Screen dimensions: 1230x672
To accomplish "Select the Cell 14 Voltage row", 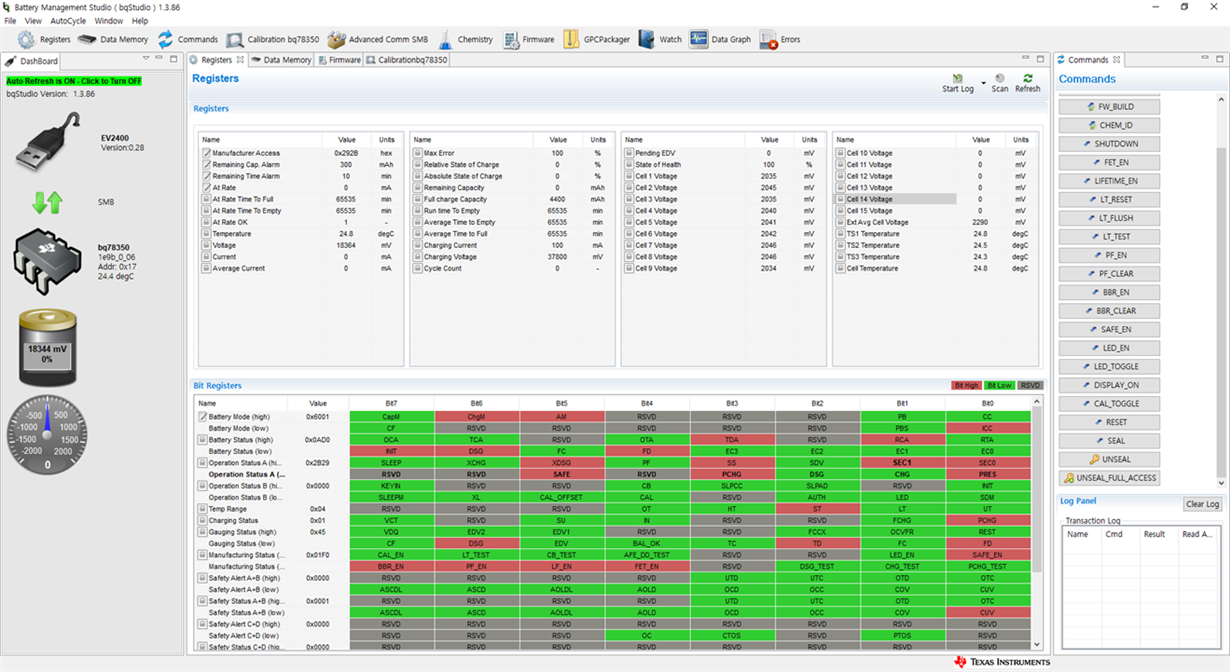I will (x=935, y=199).
